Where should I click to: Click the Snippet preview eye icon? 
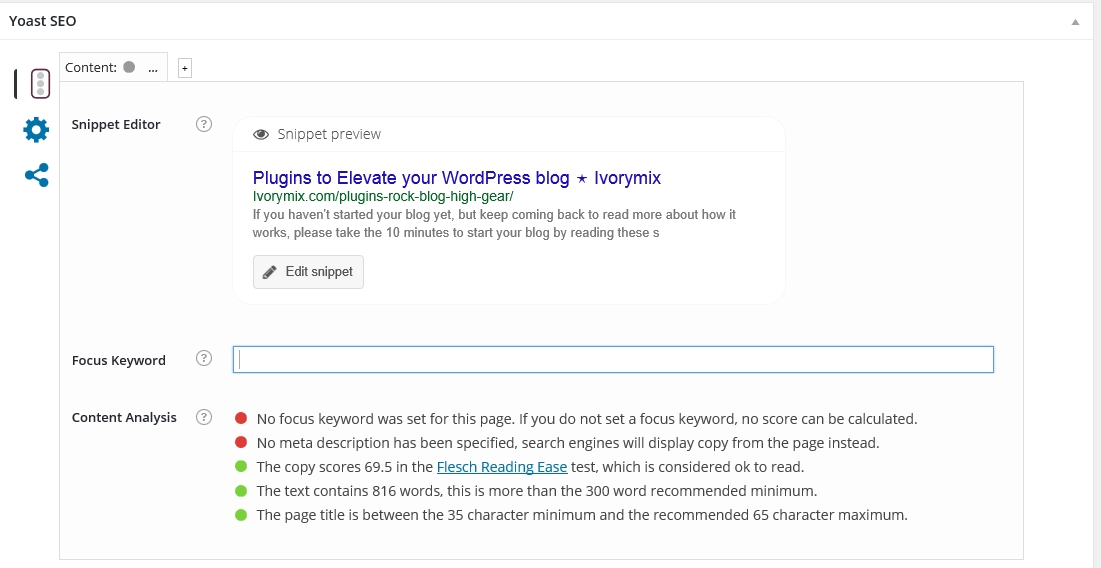pos(261,134)
